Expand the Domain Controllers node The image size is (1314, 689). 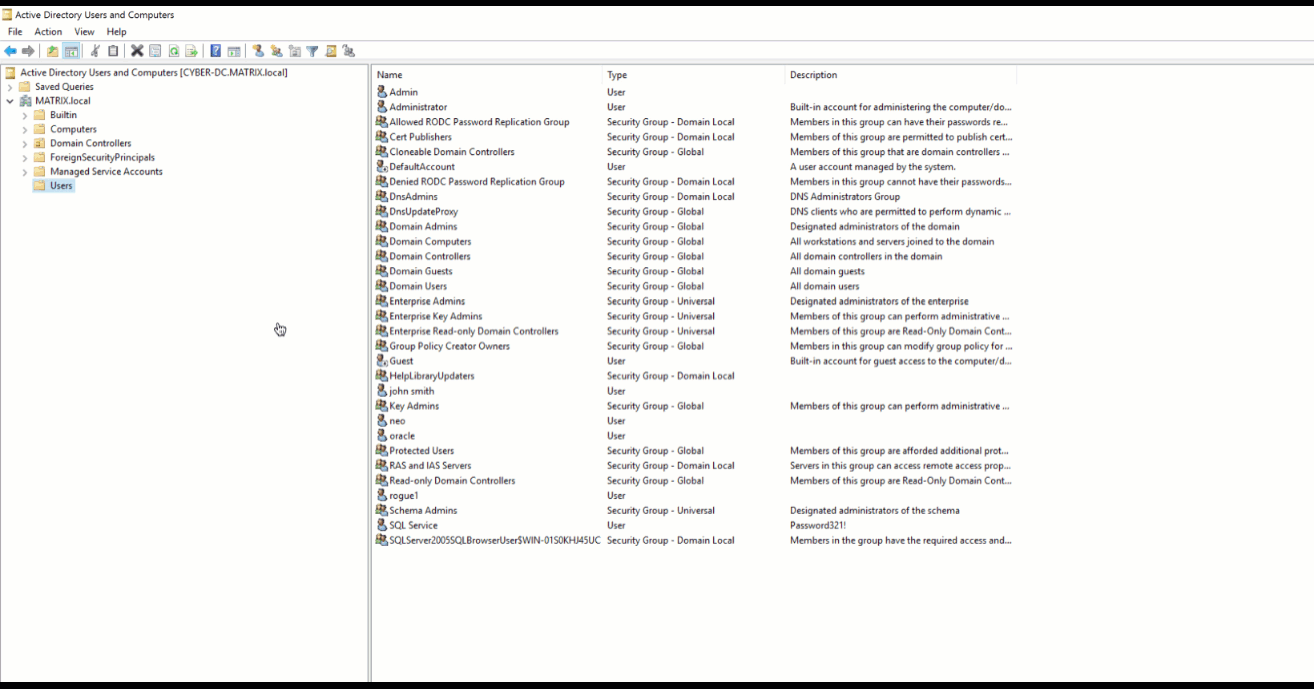[x=25, y=143]
